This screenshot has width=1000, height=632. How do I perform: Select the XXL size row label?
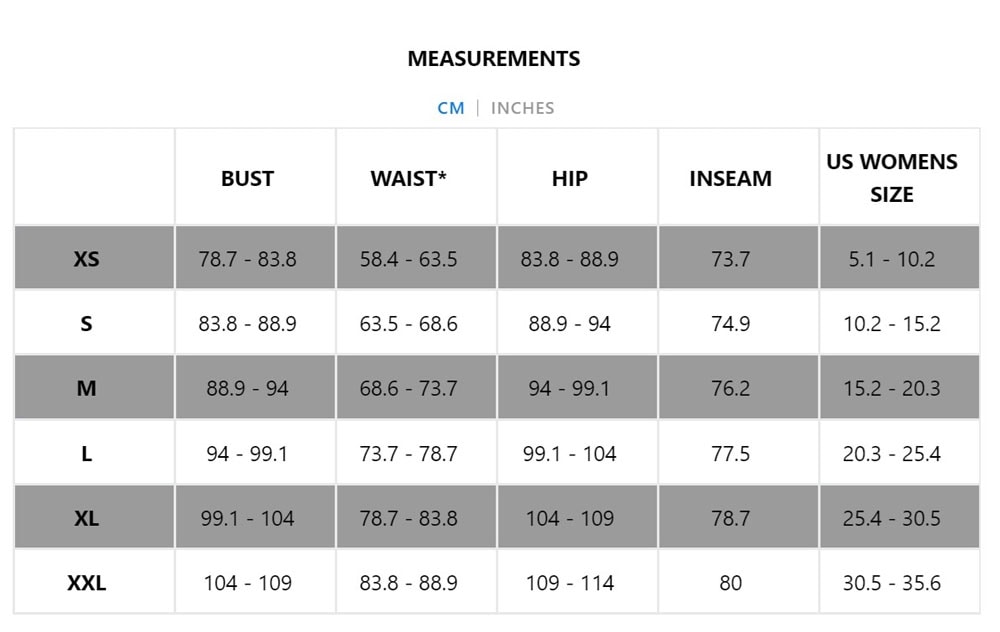click(x=87, y=583)
